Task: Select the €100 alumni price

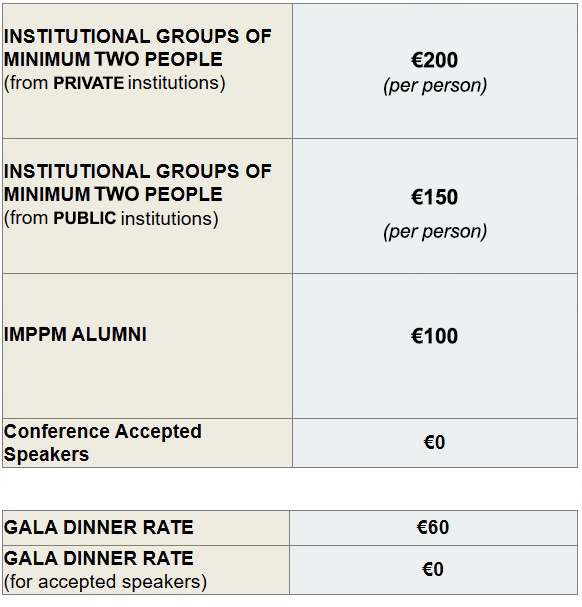Action: 434,336
